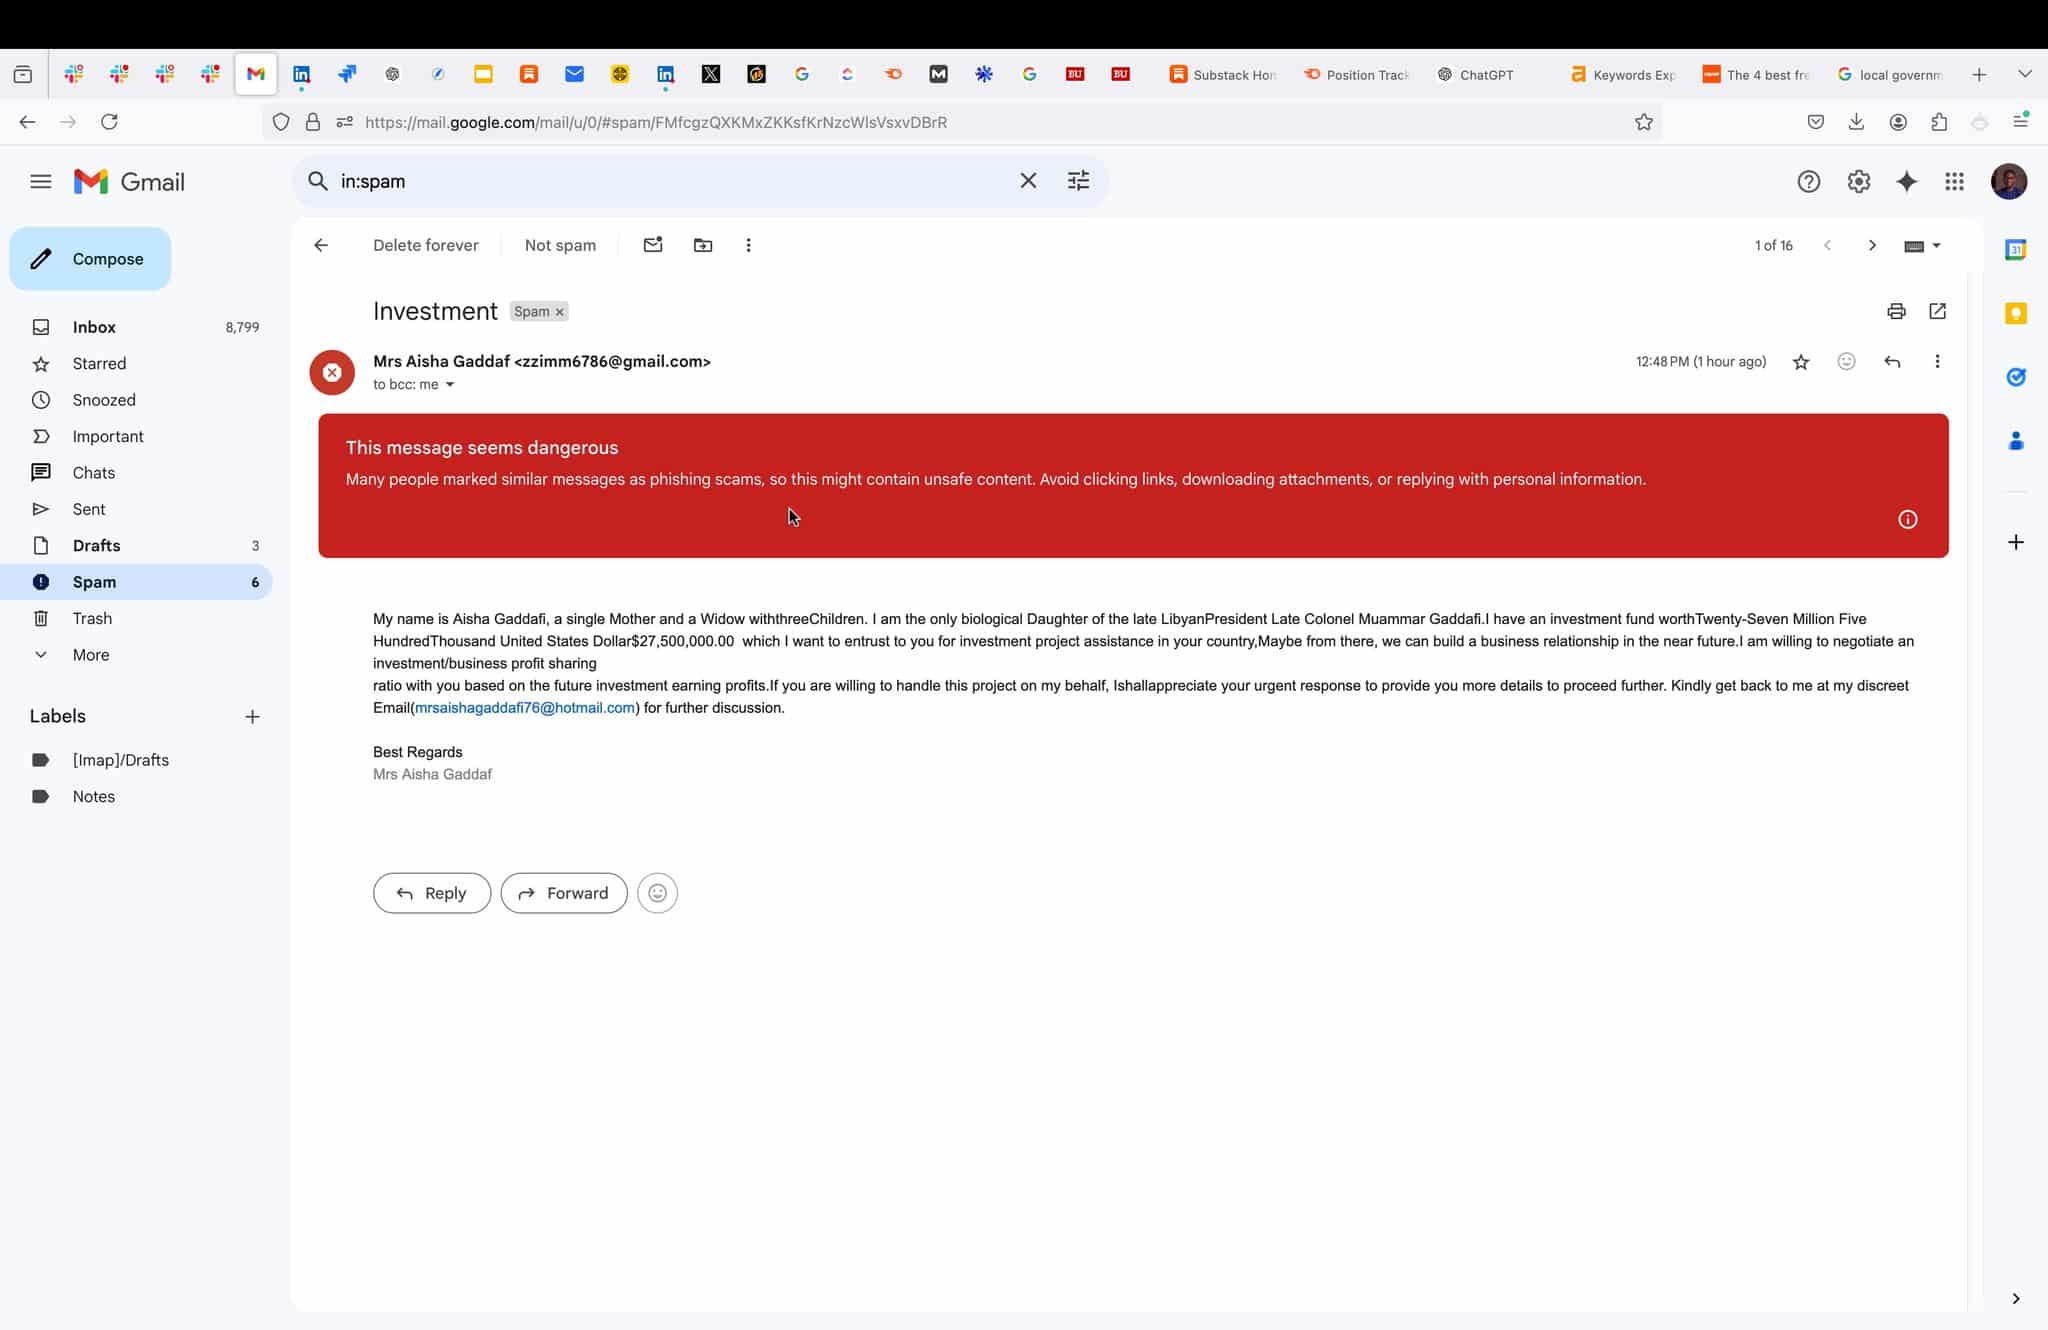Click the mark as unread envelope icon

click(x=653, y=245)
